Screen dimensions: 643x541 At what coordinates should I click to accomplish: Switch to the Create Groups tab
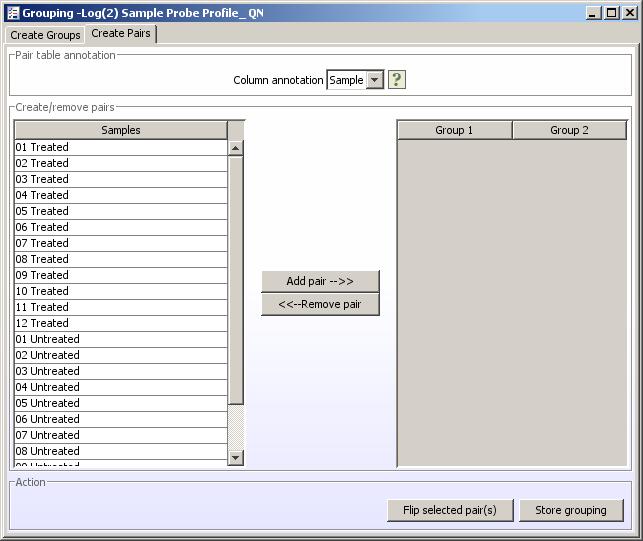click(45, 35)
